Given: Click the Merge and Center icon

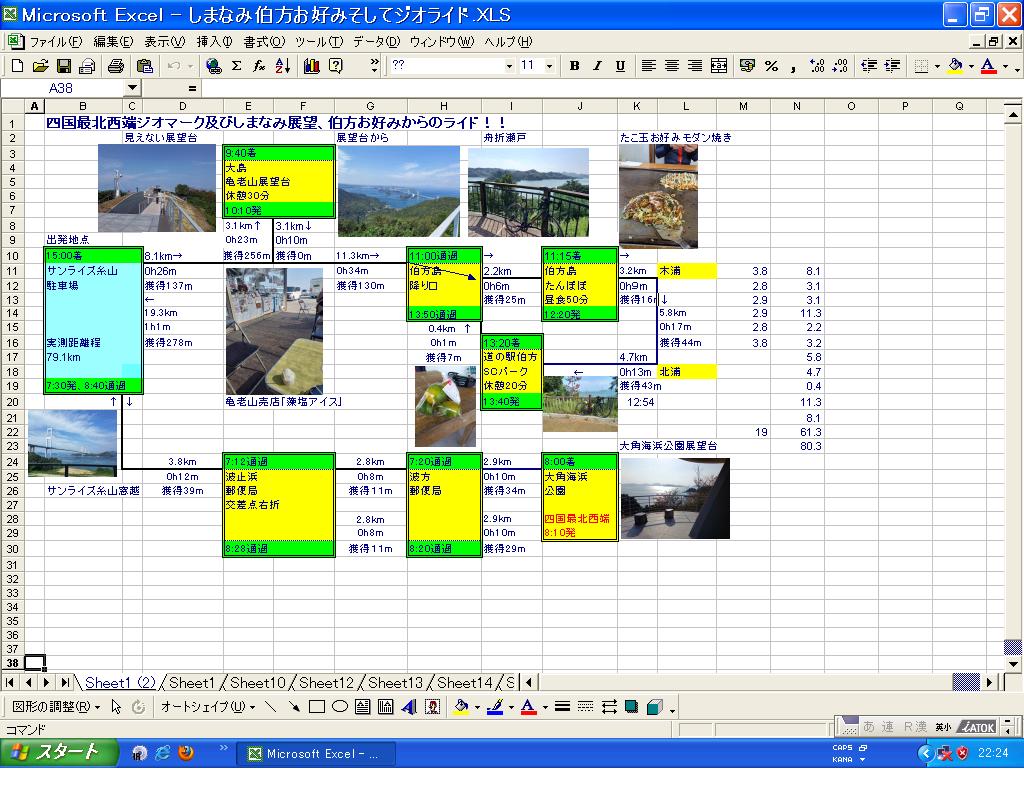Looking at the screenshot, I should click(x=719, y=66).
